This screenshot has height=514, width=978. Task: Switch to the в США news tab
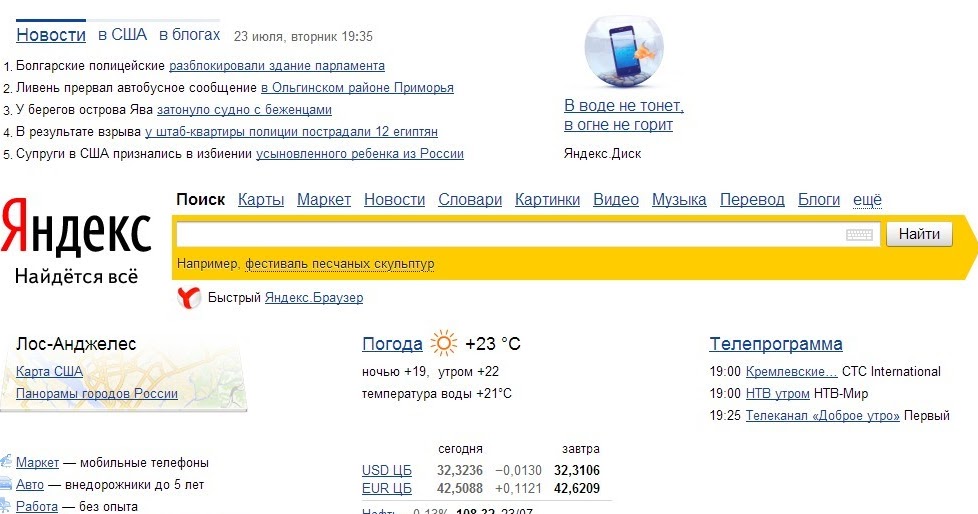pos(122,35)
